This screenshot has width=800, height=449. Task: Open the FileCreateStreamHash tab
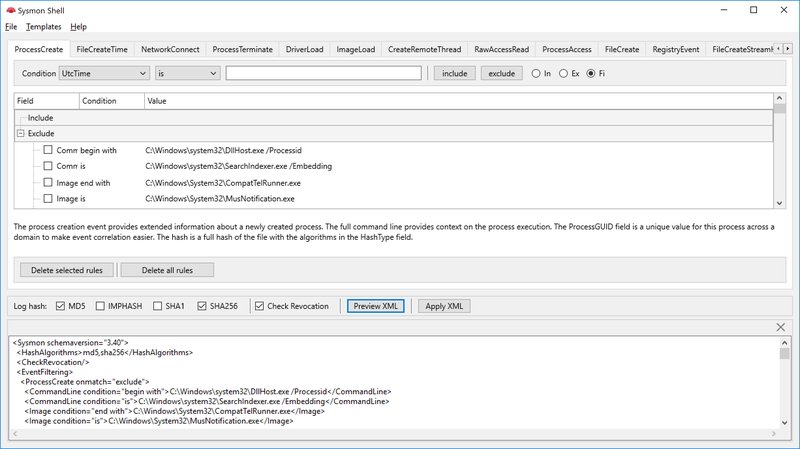click(x=740, y=49)
